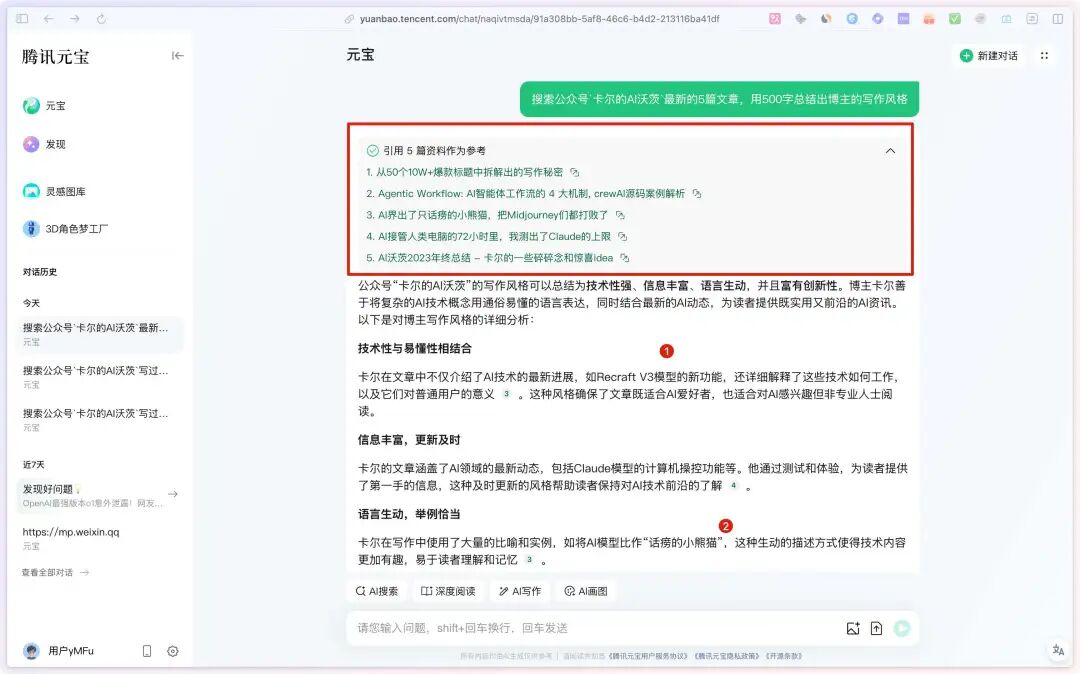Select the AI搜索 mode button
Image resolution: width=1080 pixels, height=674 pixels.
click(x=376, y=591)
